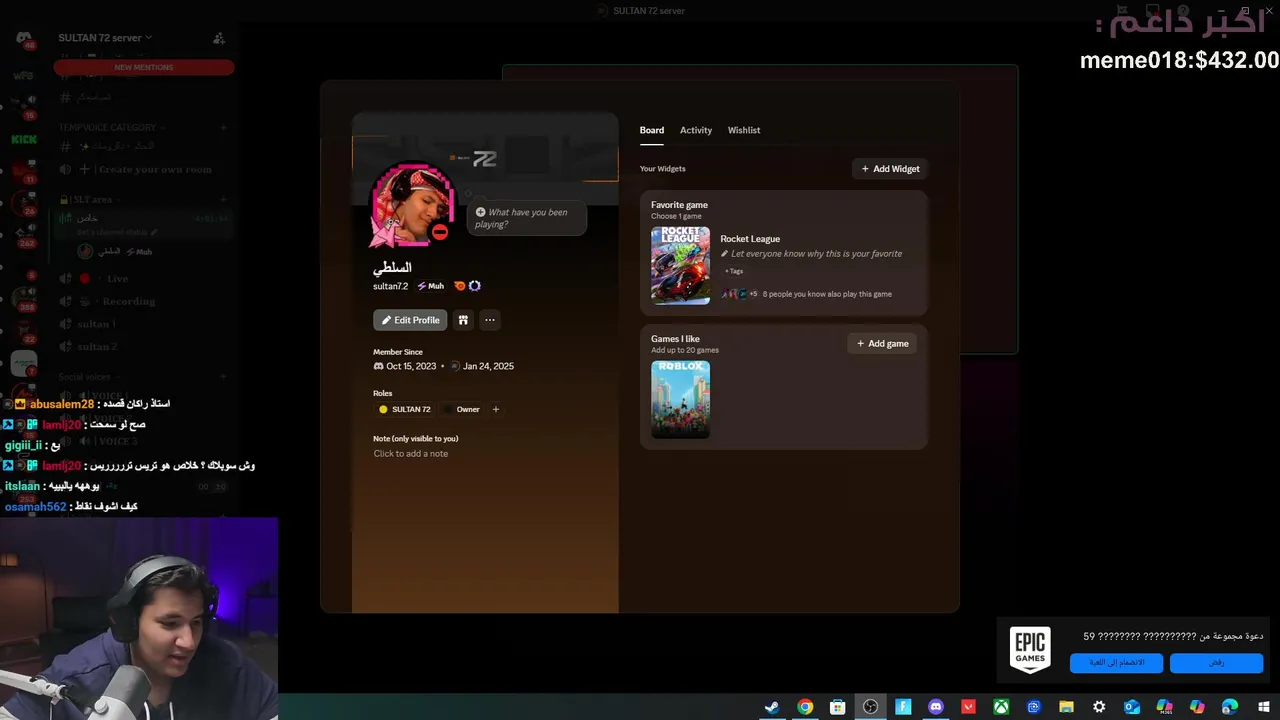The image size is (1280, 720).
Task: Join the sultan 1 voice channel
Action: (146, 324)
